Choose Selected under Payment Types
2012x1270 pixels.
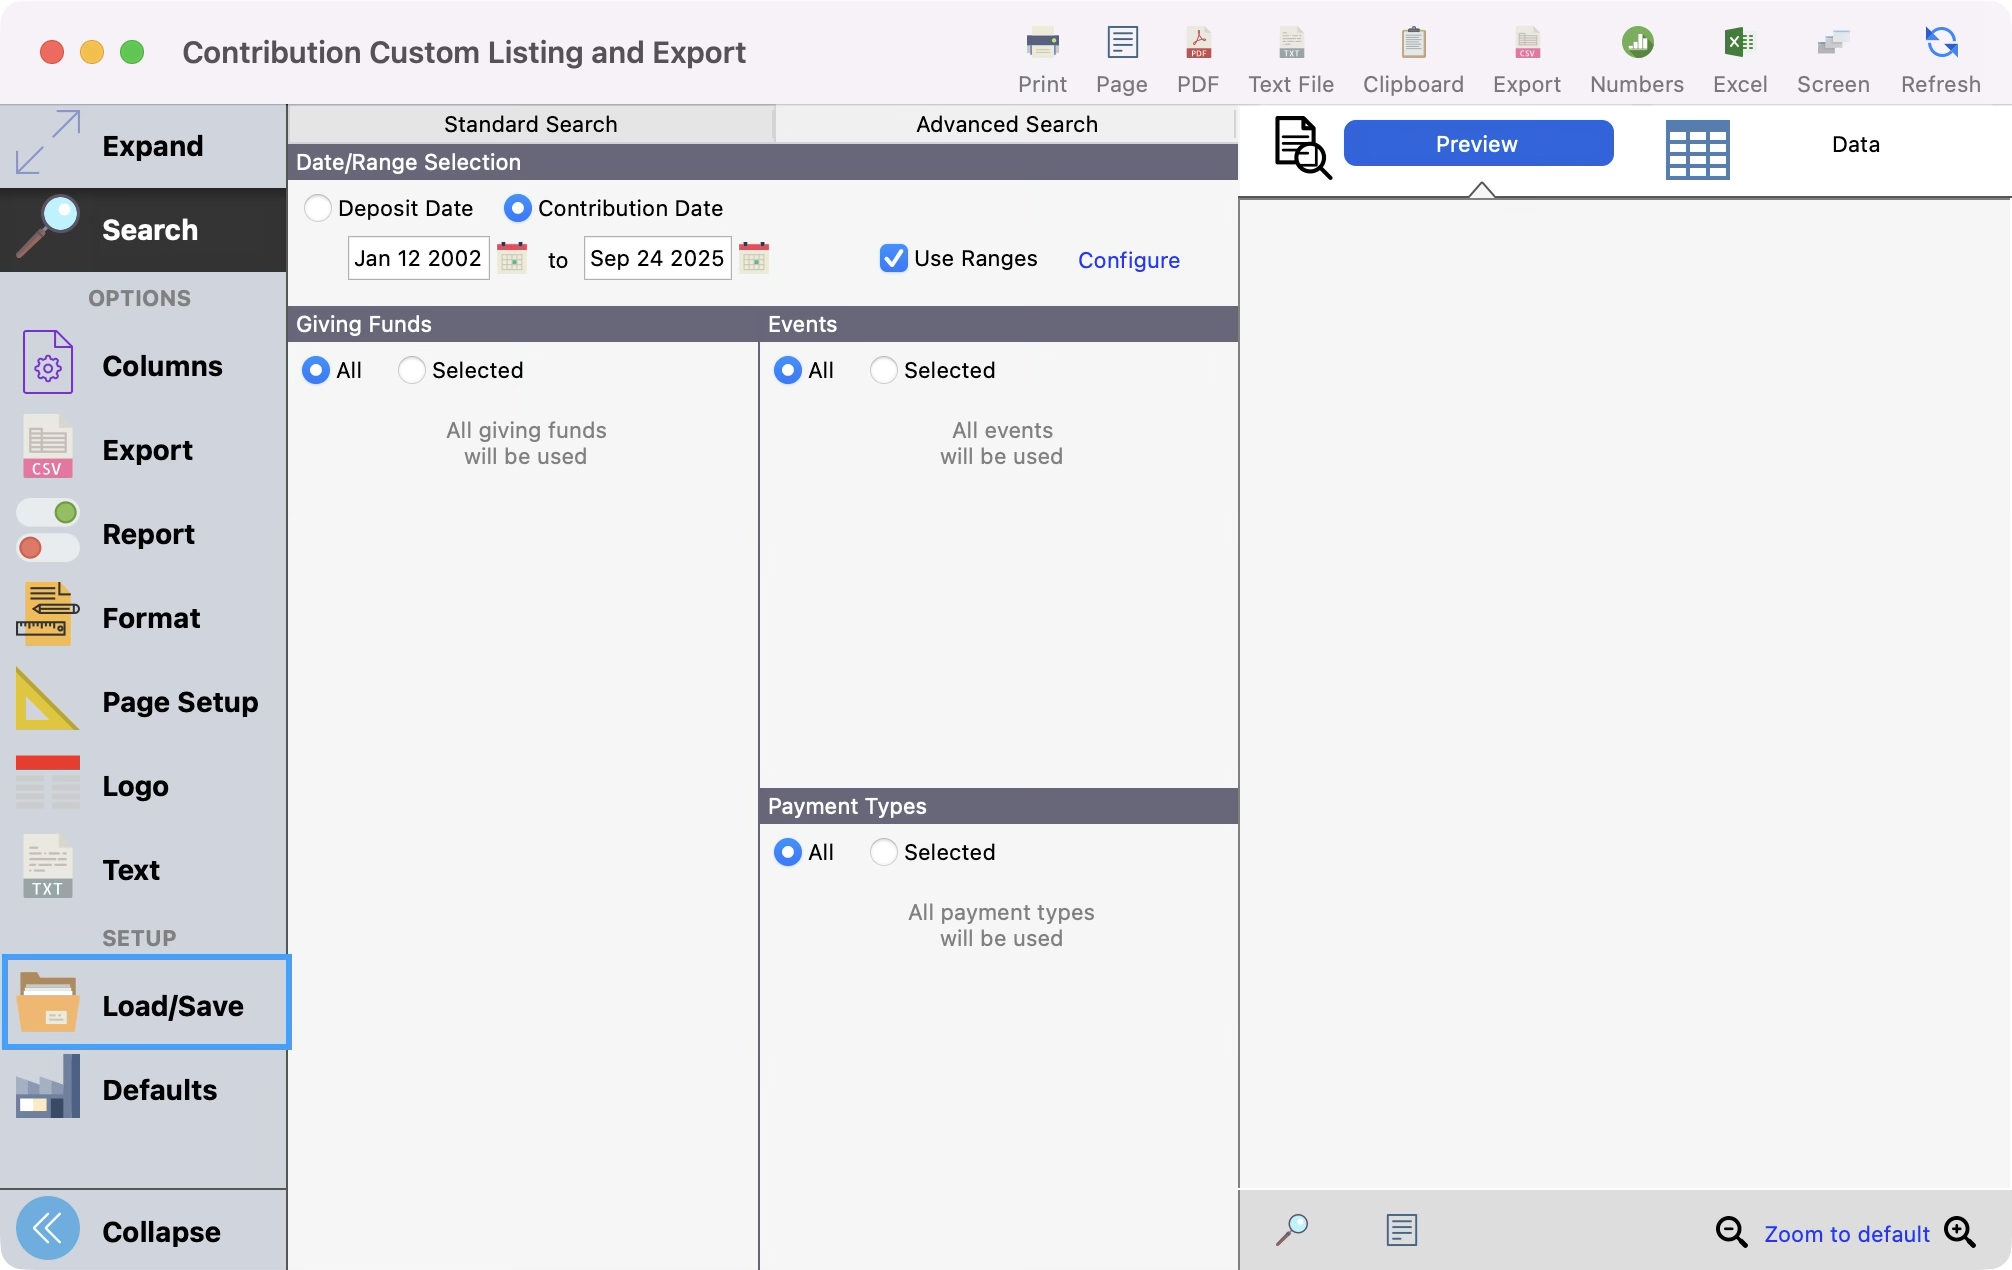point(884,852)
